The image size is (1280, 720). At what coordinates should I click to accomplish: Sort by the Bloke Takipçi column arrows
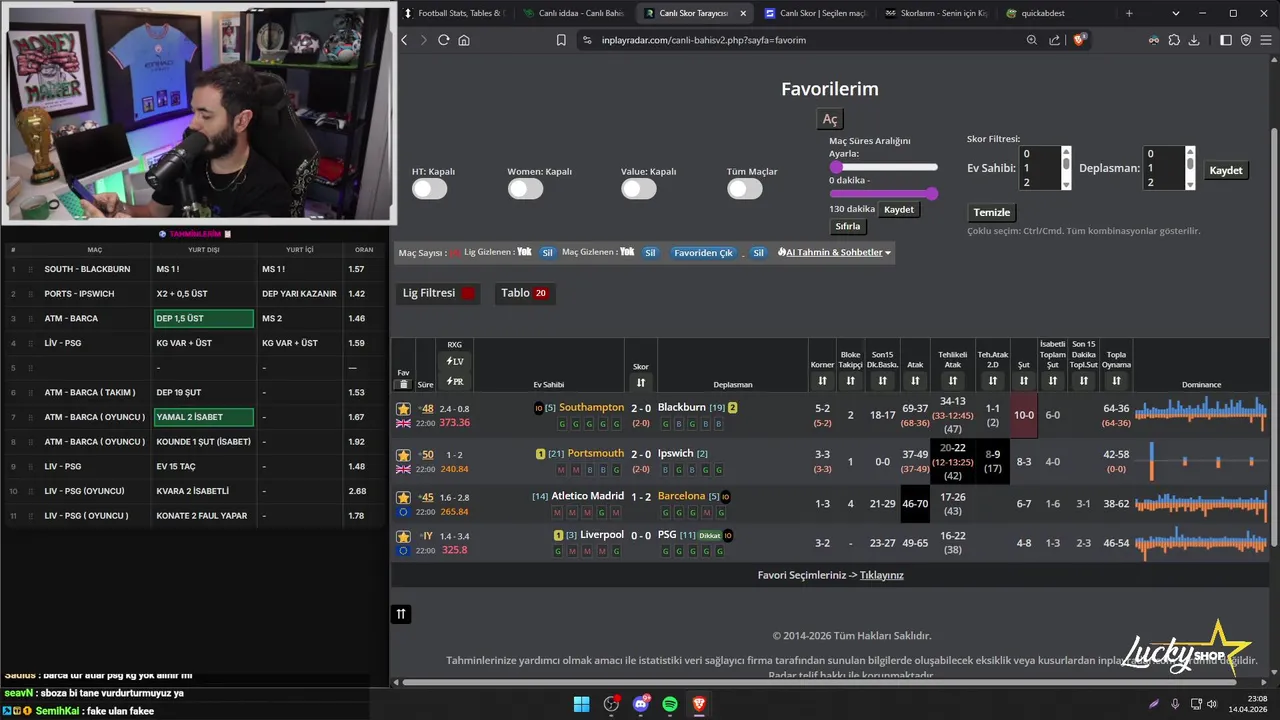click(x=850, y=381)
